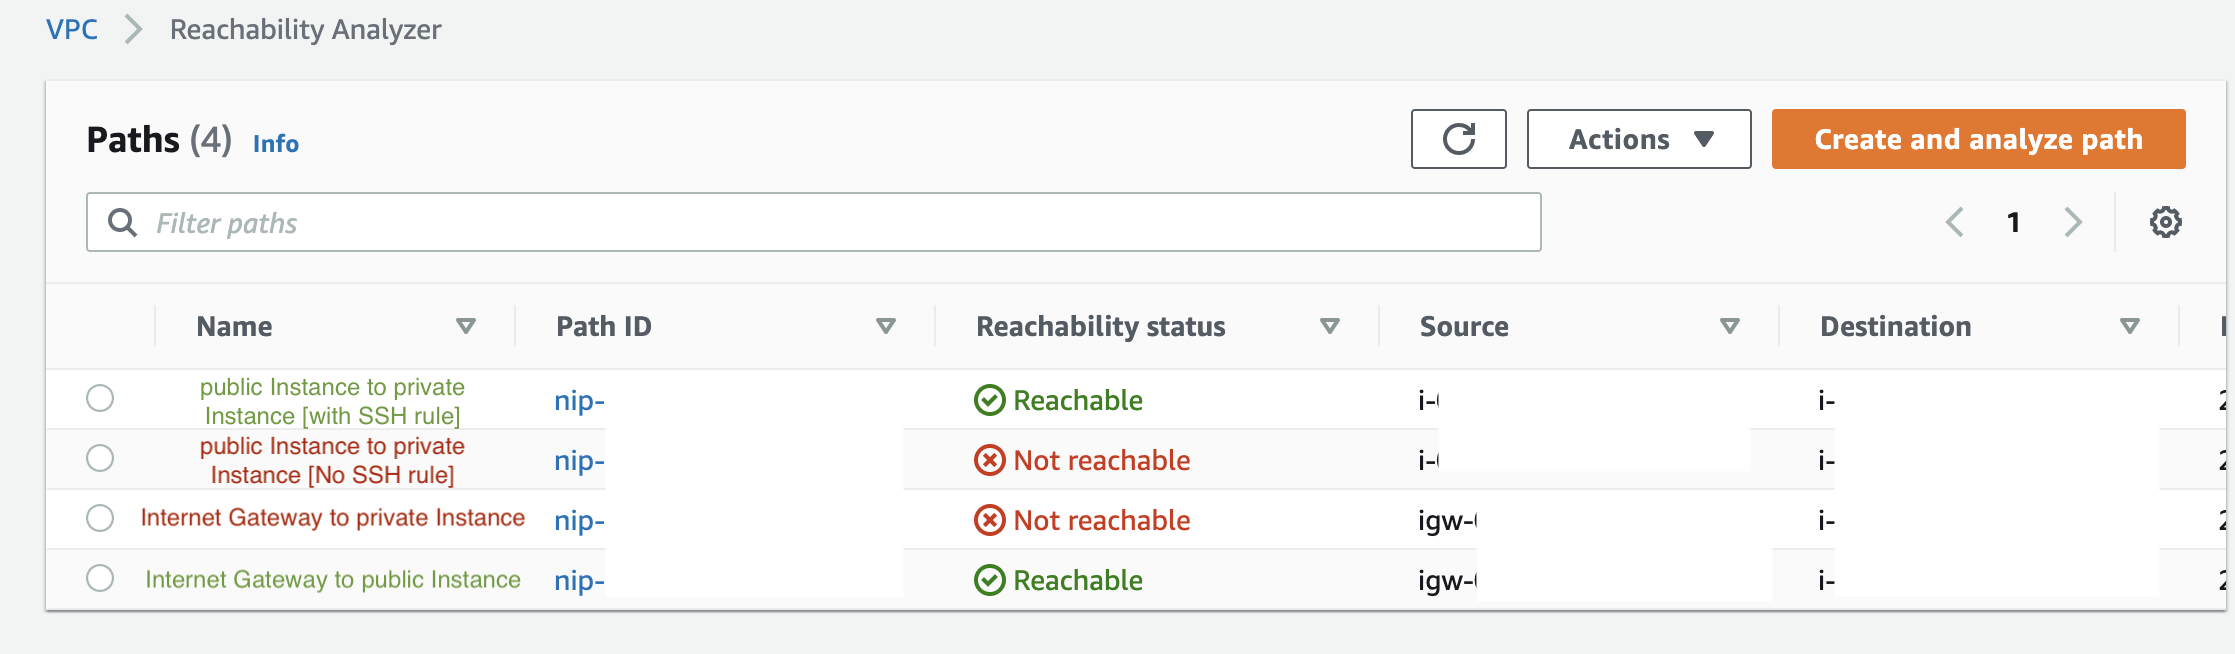Sort by Name column arrow
The image size is (2235, 654).
coord(465,326)
